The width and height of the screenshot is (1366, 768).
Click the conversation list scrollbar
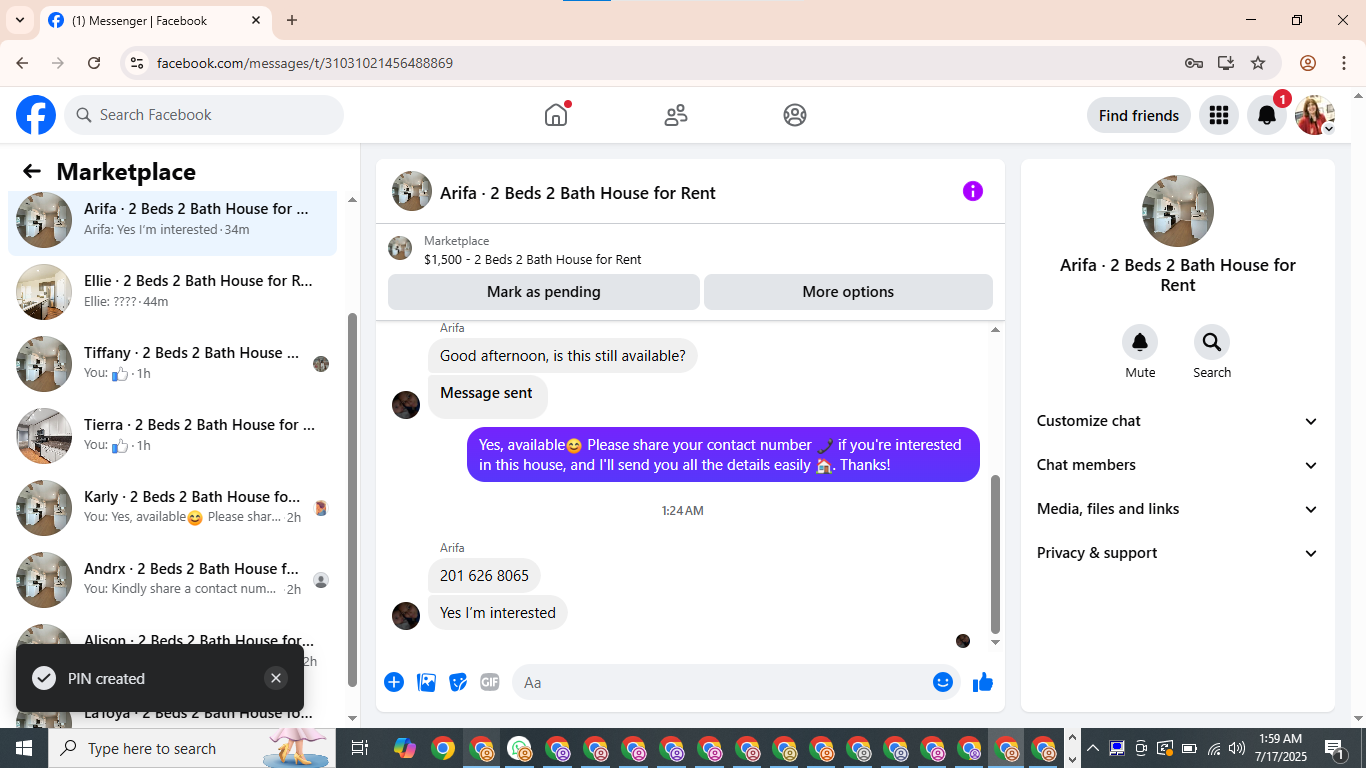point(352,500)
